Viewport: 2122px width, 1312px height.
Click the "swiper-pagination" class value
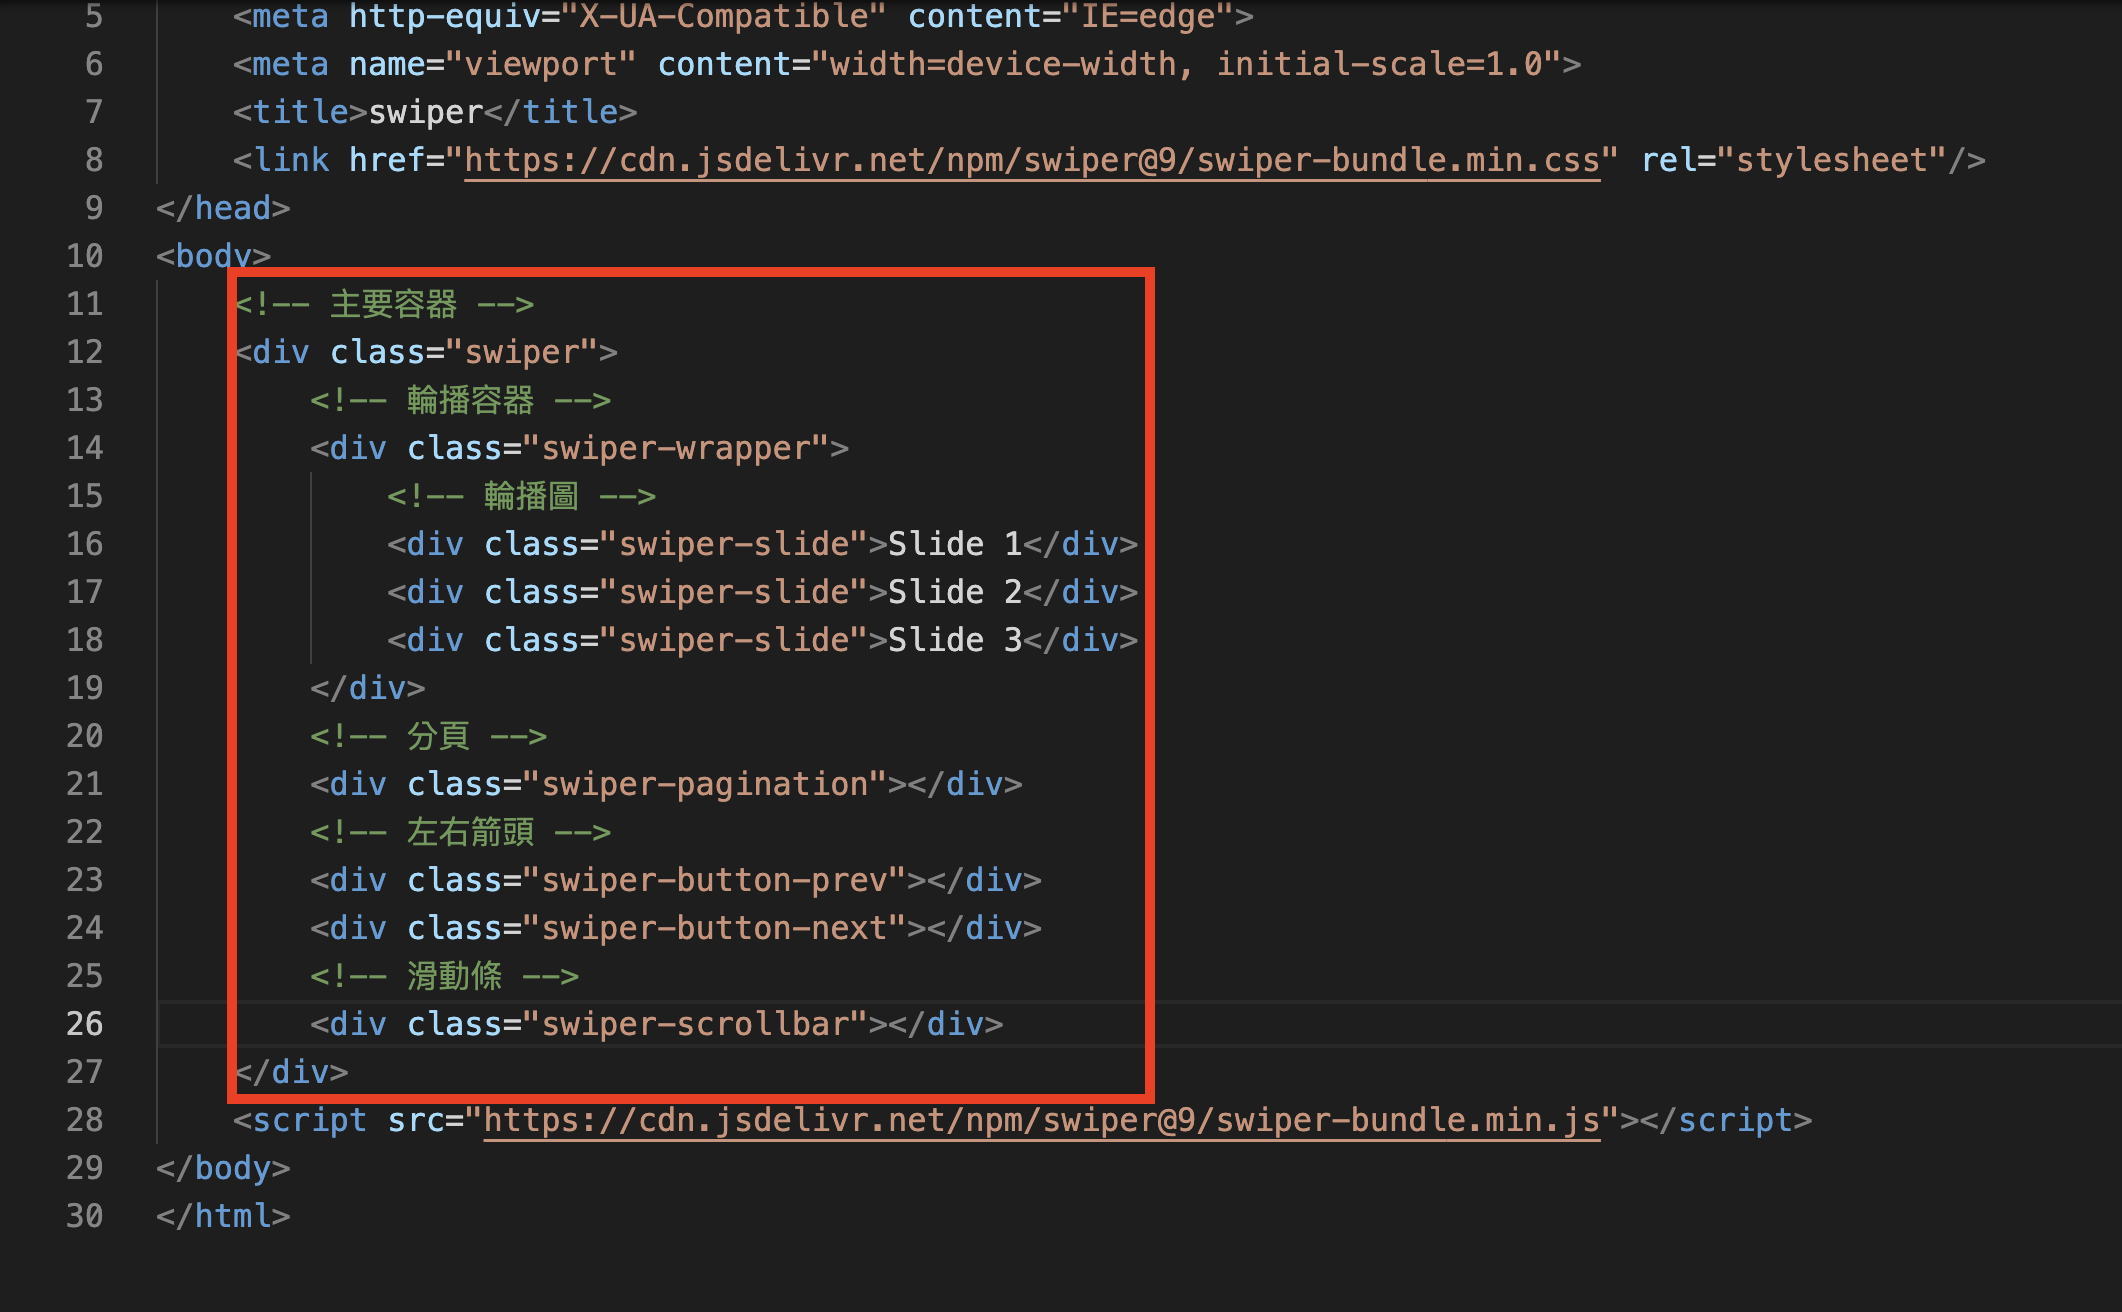pos(704,784)
